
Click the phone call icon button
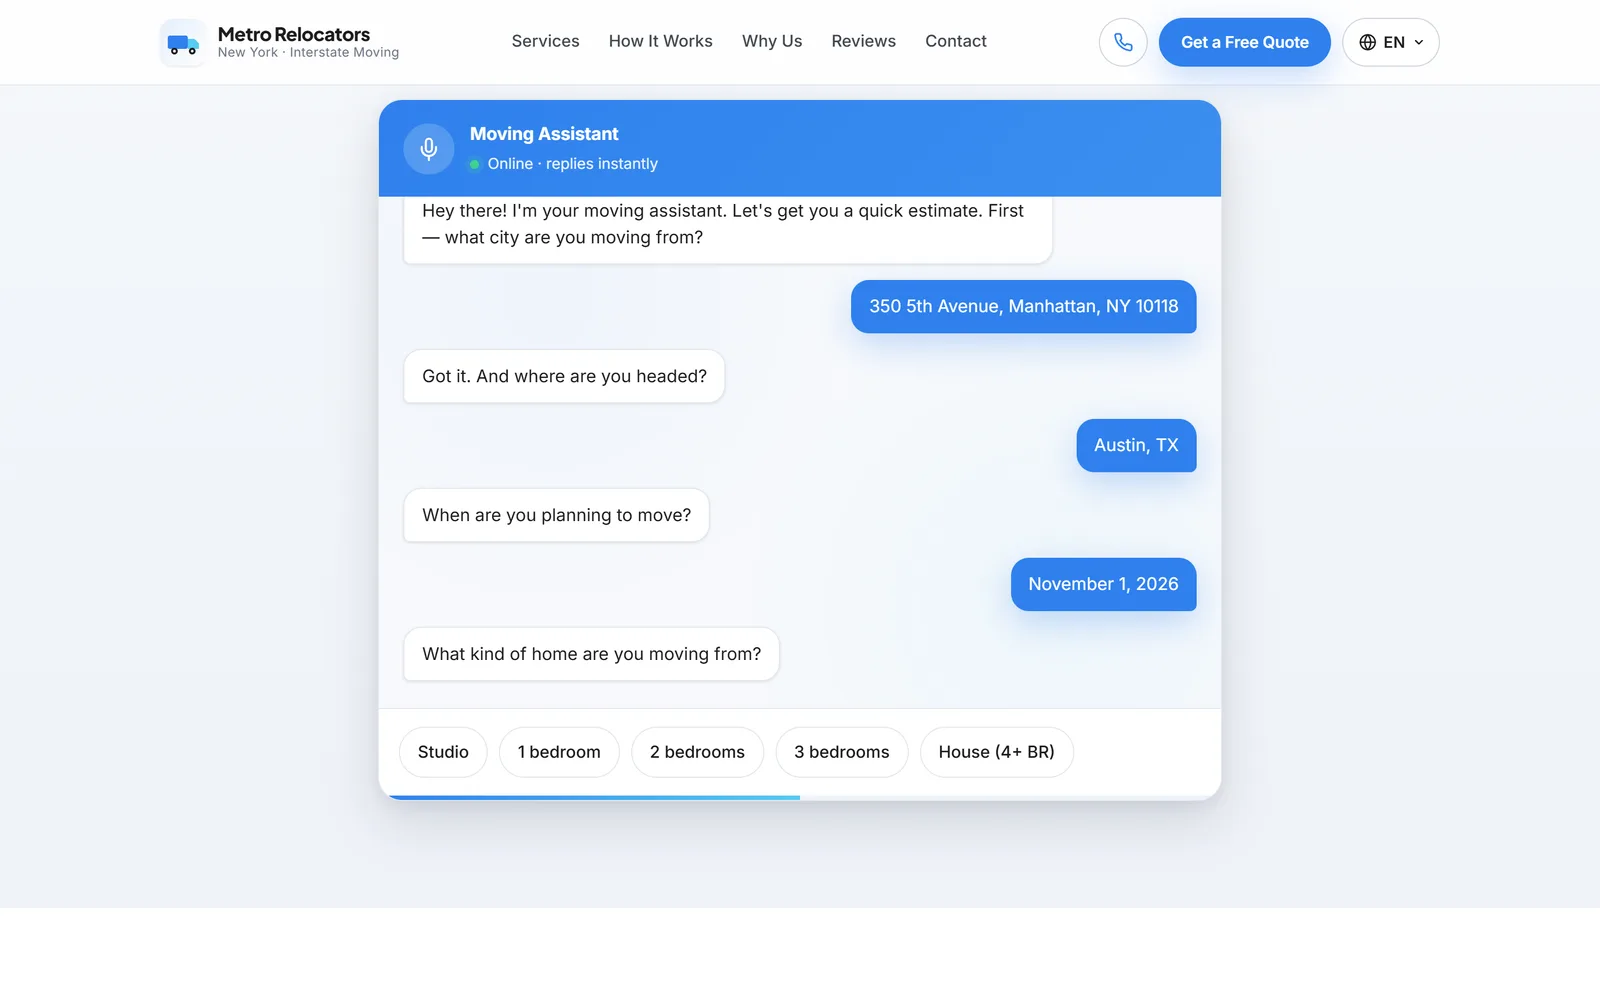pyautogui.click(x=1123, y=42)
